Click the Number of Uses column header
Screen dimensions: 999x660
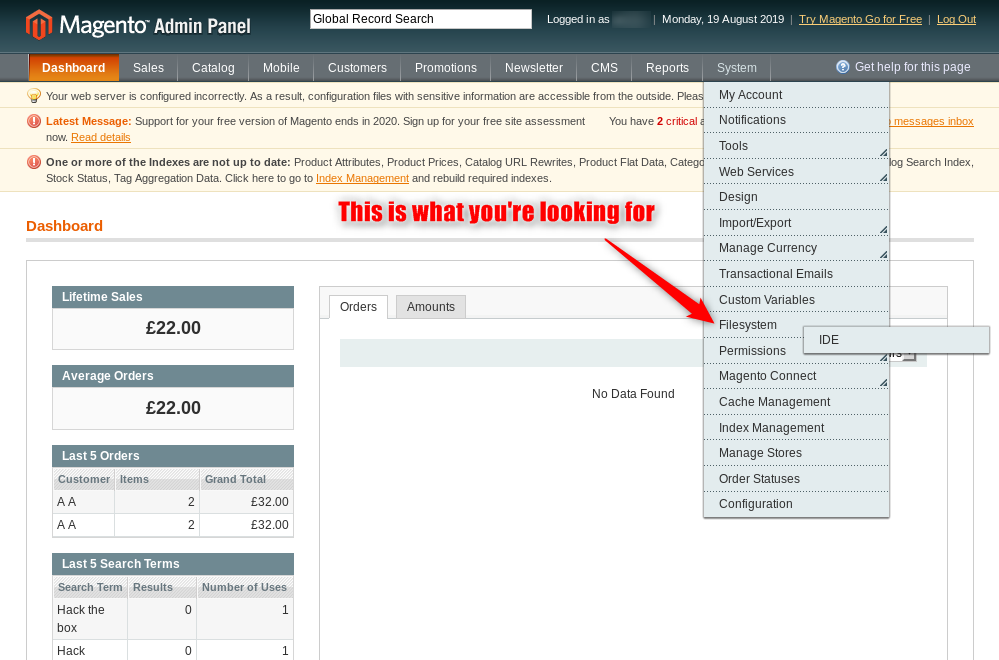(x=245, y=587)
